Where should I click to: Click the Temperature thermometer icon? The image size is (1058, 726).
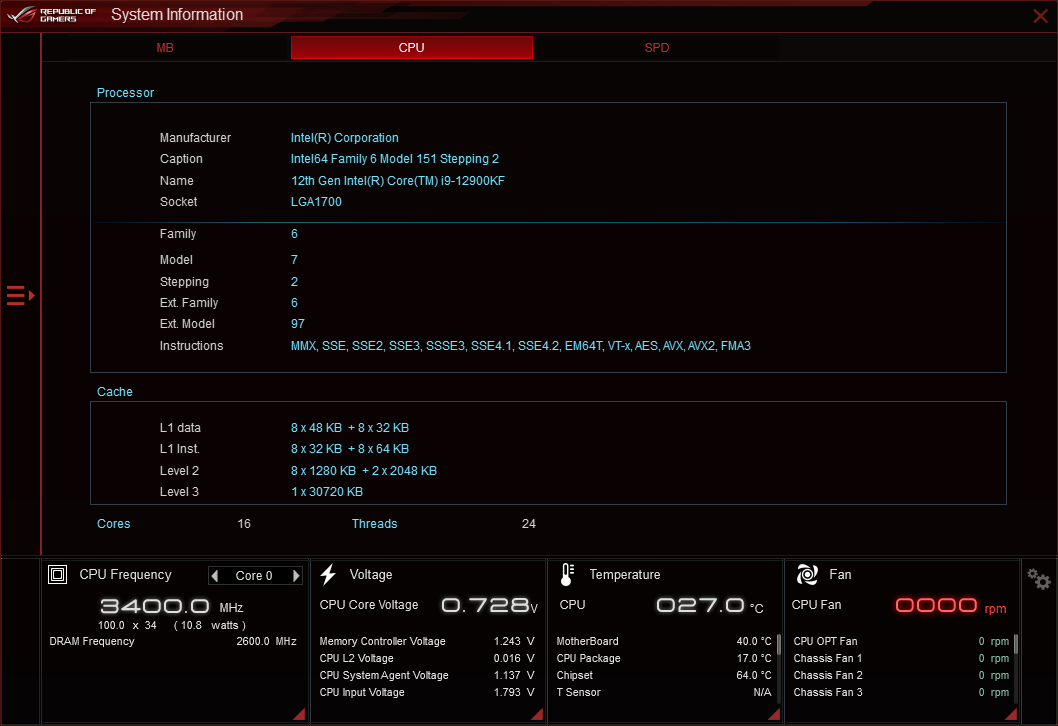point(567,575)
